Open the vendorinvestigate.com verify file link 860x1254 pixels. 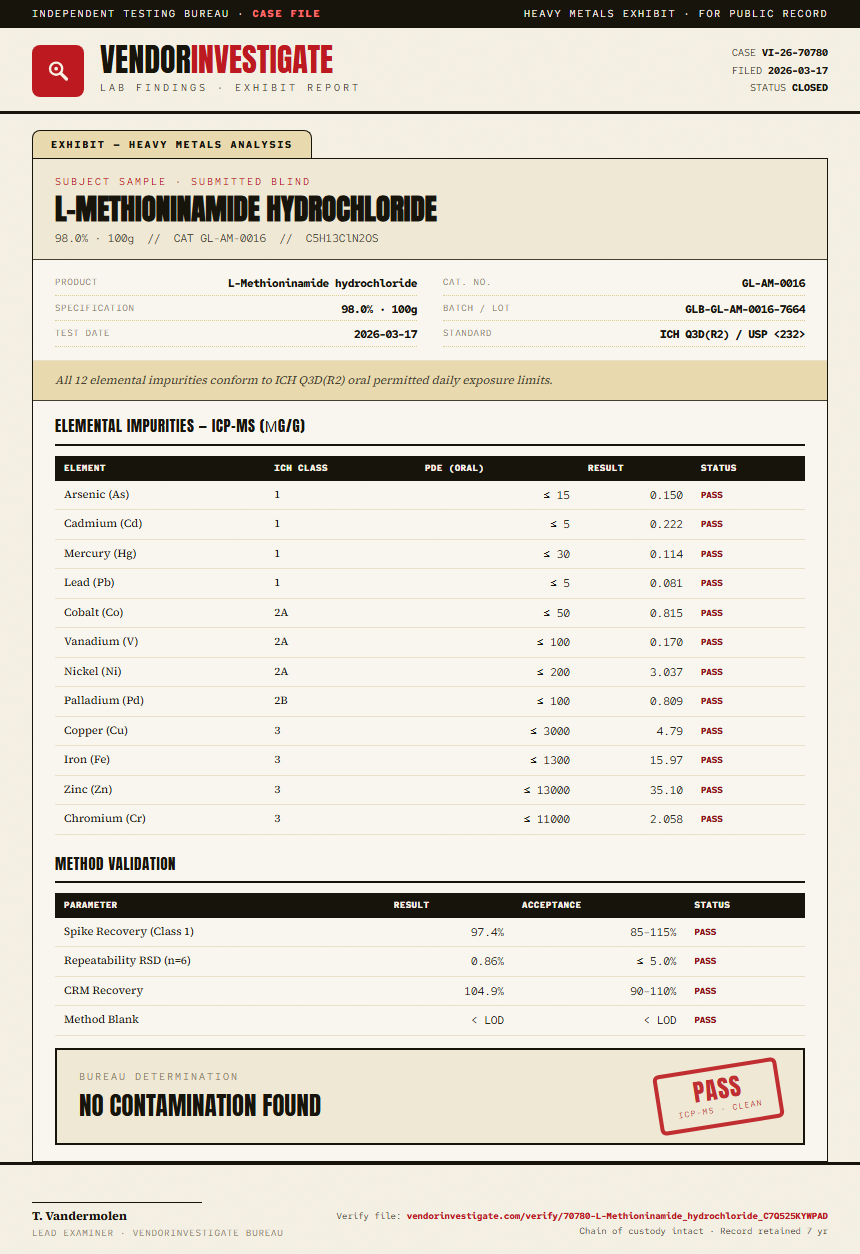tap(617, 1216)
